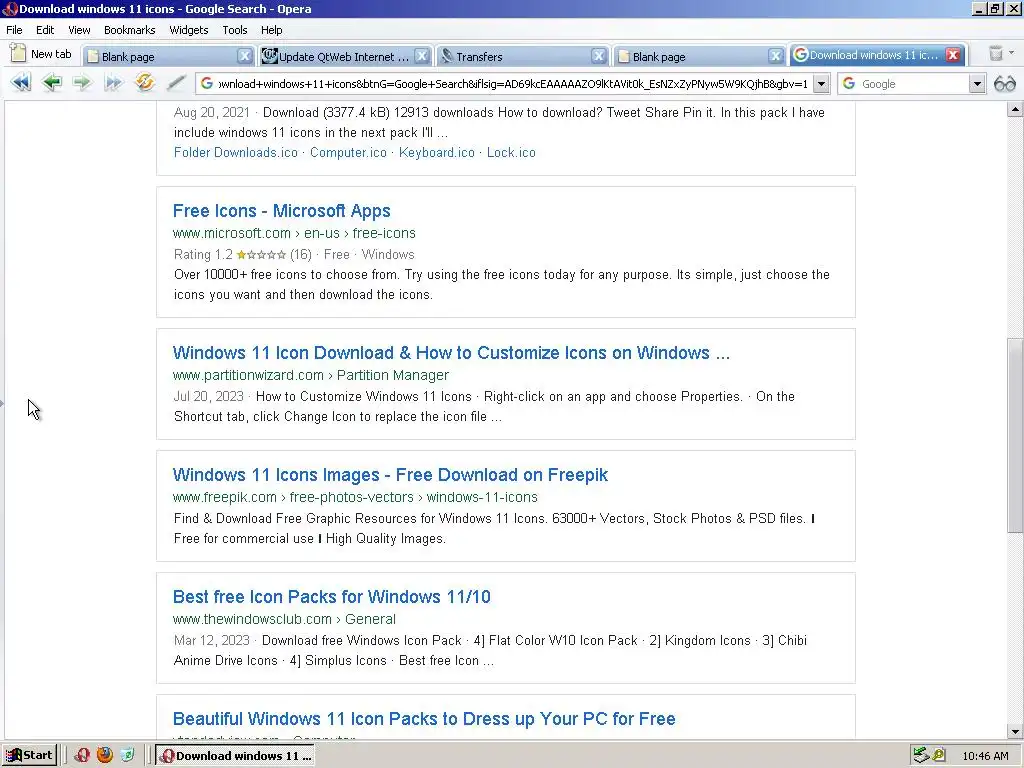Image resolution: width=1024 pixels, height=768 pixels.
Task: Open the Freepik Windows 11 Icons result
Action: tap(390, 475)
